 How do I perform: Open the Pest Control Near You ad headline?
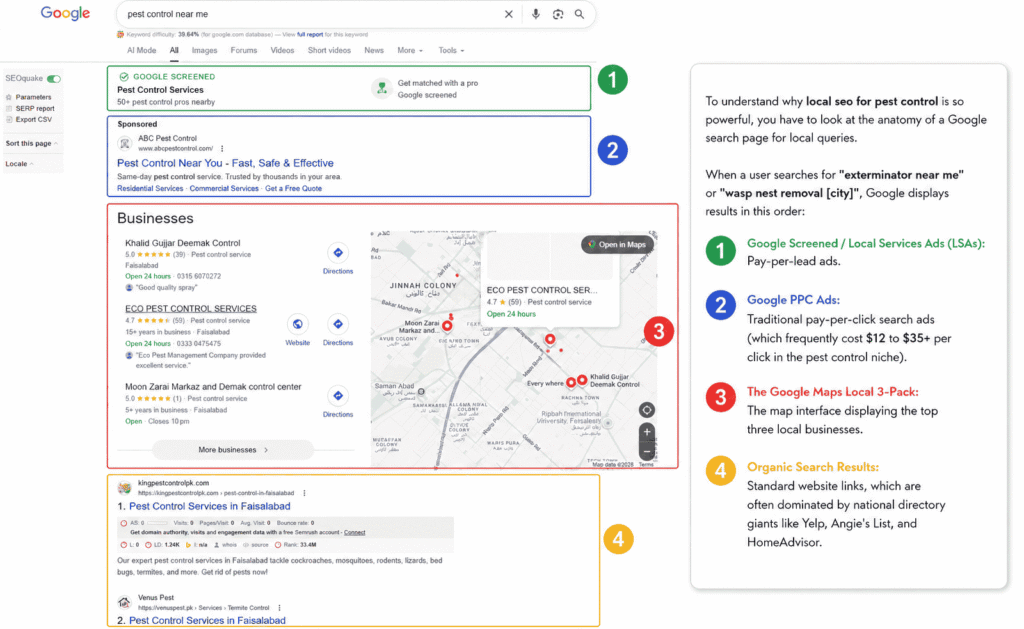(x=225, y=163)
